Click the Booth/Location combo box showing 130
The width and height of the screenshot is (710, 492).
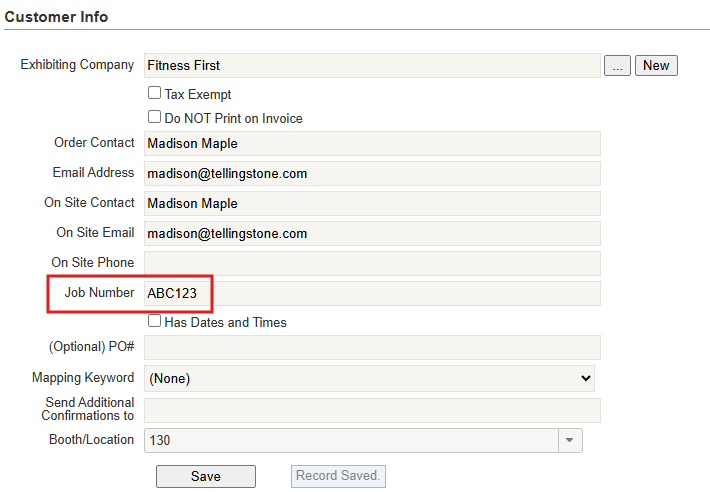350,440
